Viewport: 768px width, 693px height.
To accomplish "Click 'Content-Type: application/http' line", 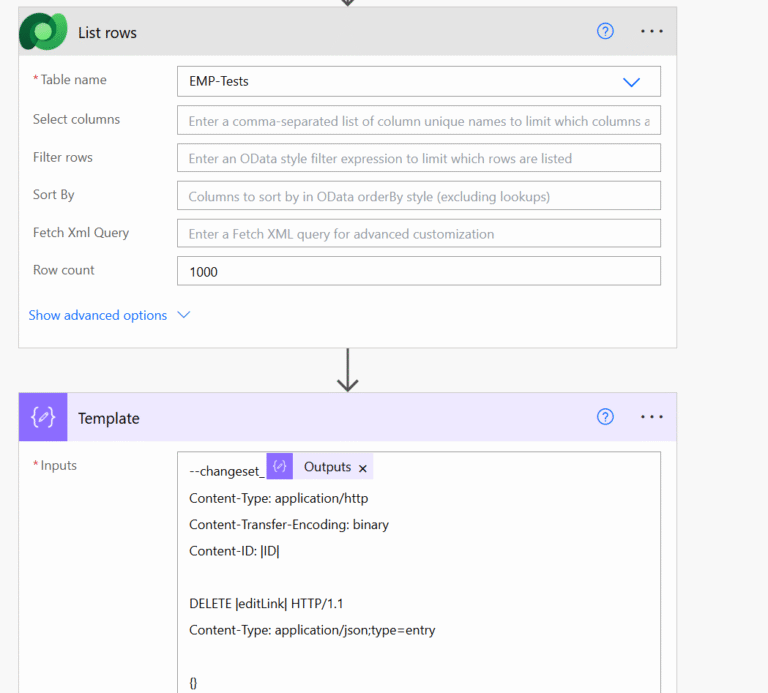I will coord(279,498).
